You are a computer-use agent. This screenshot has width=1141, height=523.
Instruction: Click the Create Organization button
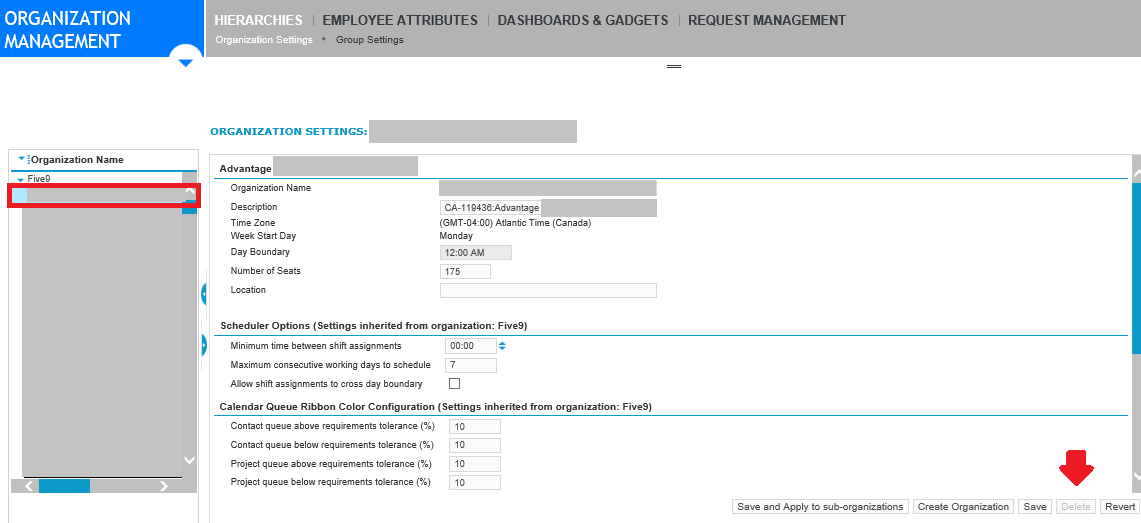pyautogui.click(x=963, y=507)
